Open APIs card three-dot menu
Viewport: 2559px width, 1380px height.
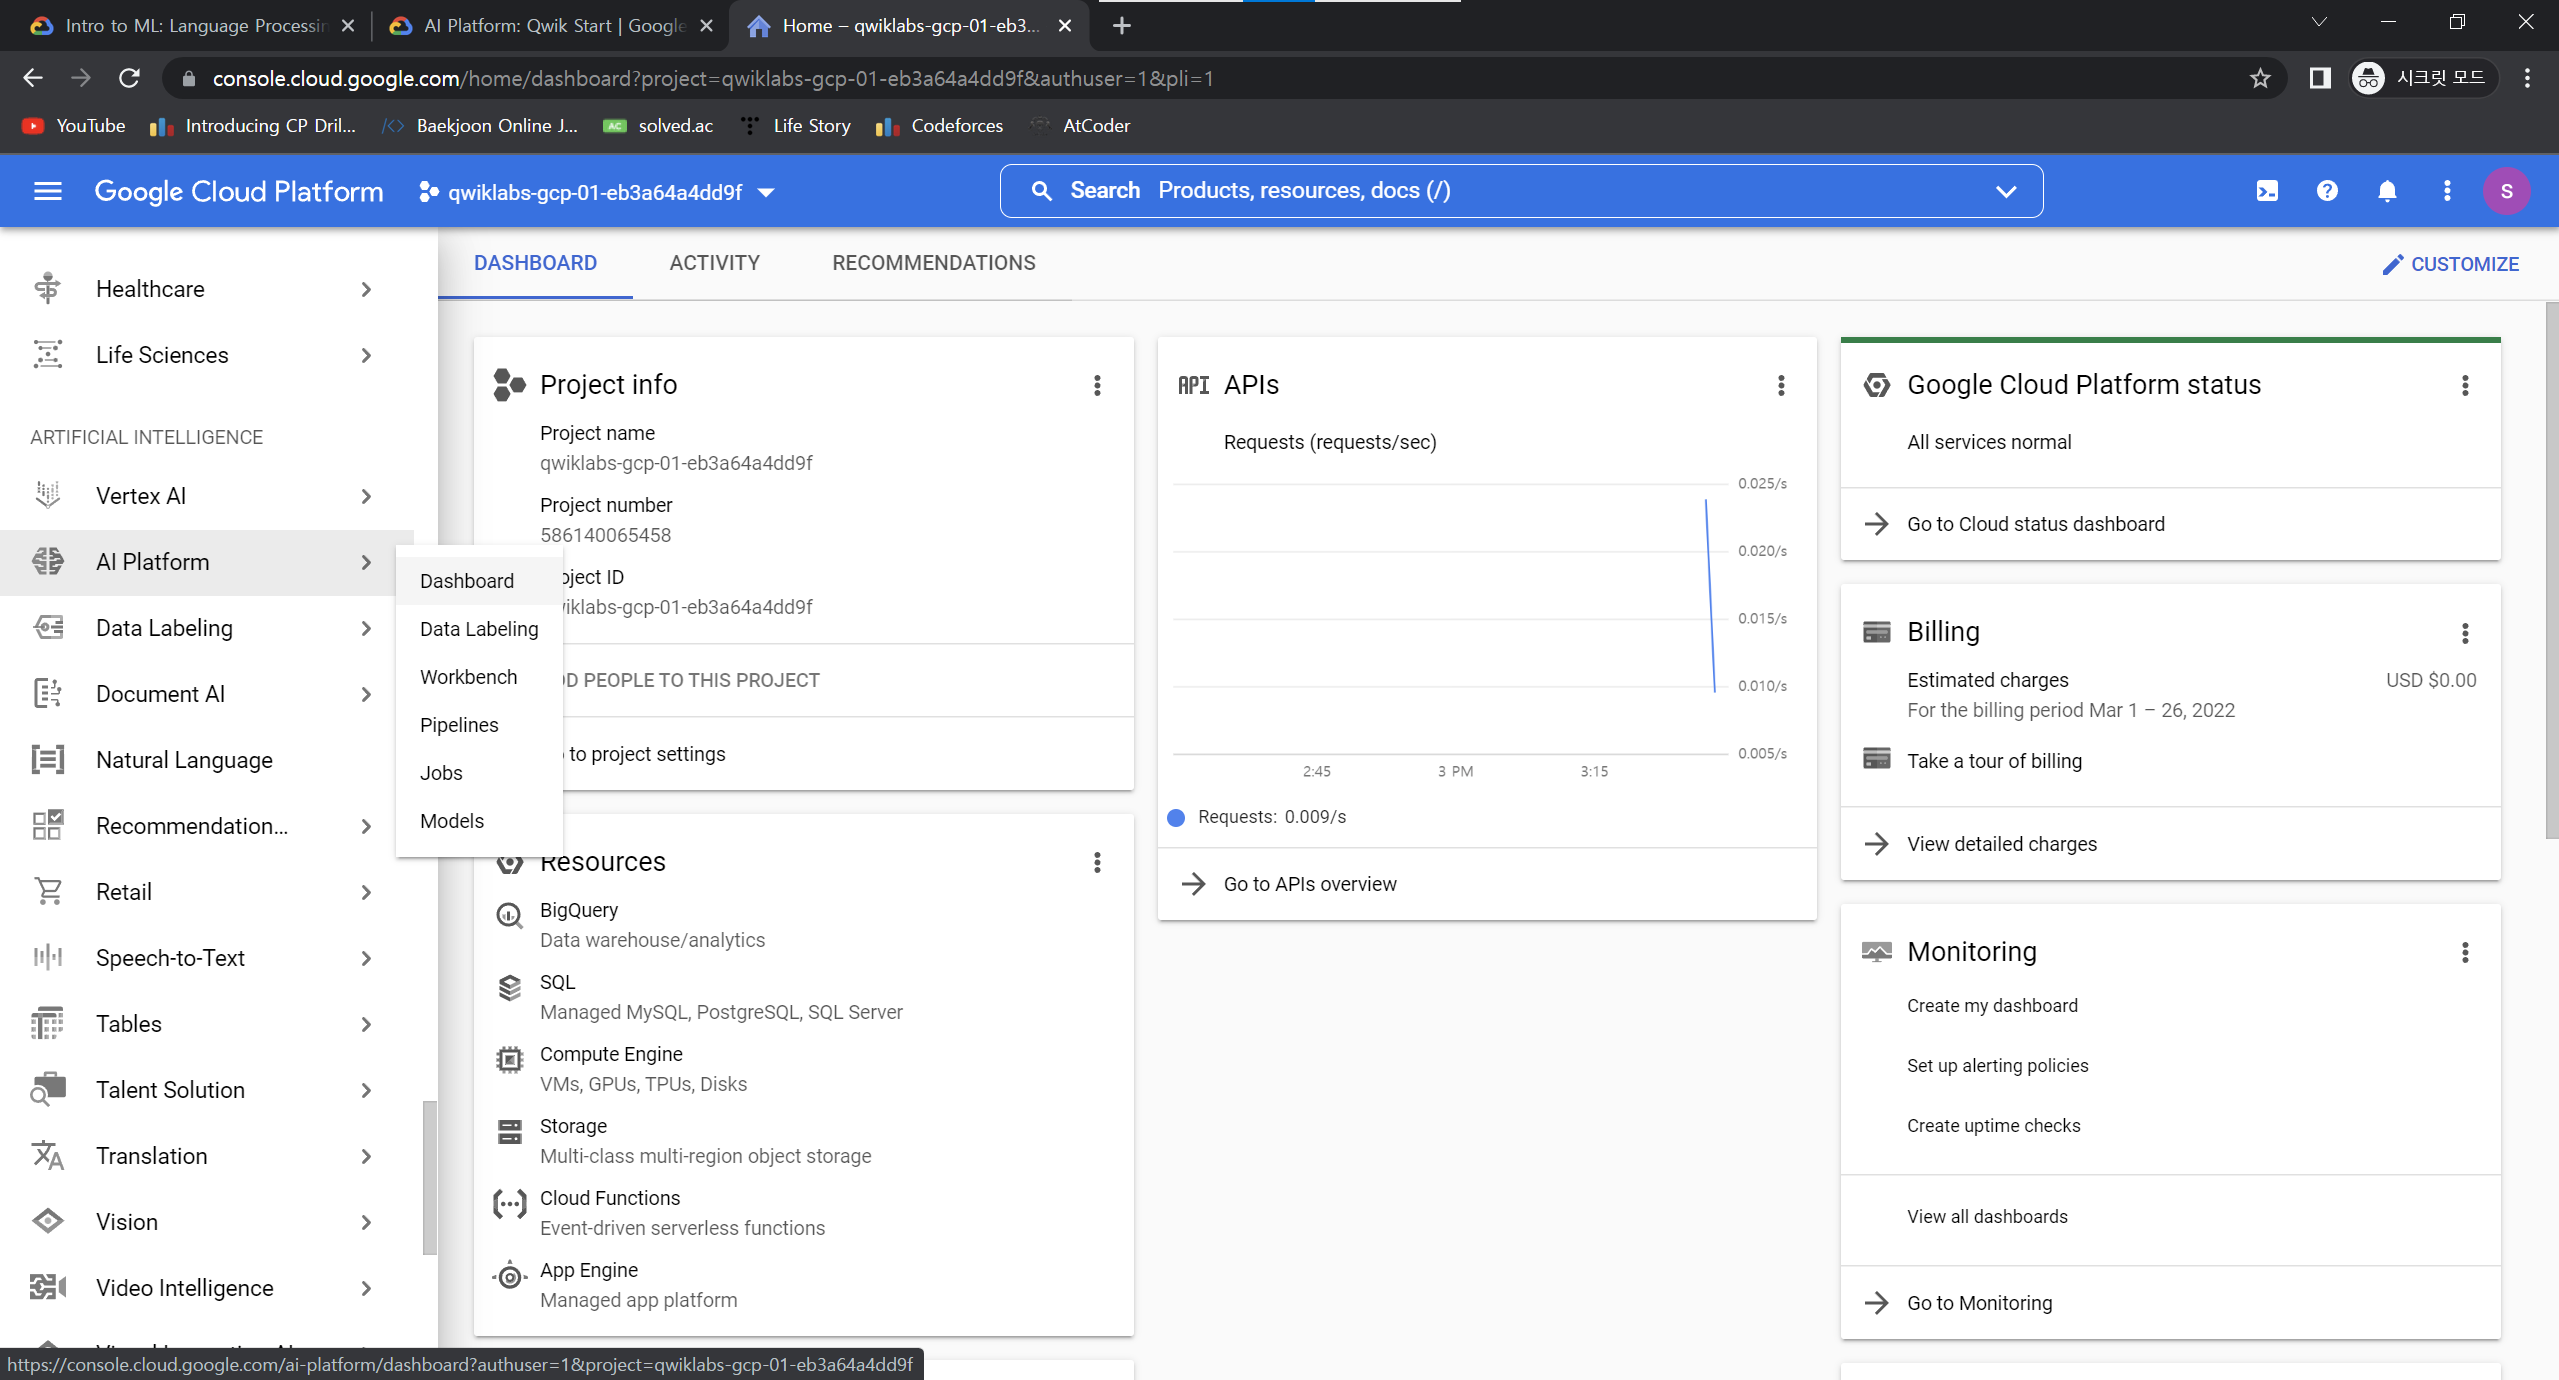click(x=1781, y=385)
